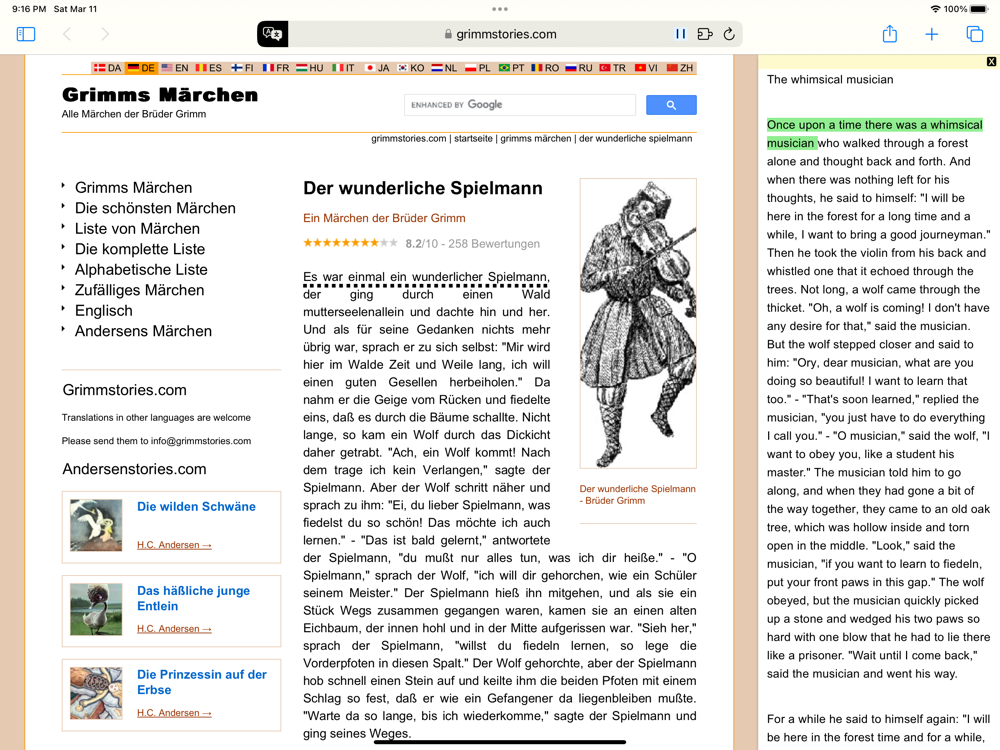
Task: Follow H.C. Andersen link under Prinzessin auf der Erbse
Action: tap(174, 713)
